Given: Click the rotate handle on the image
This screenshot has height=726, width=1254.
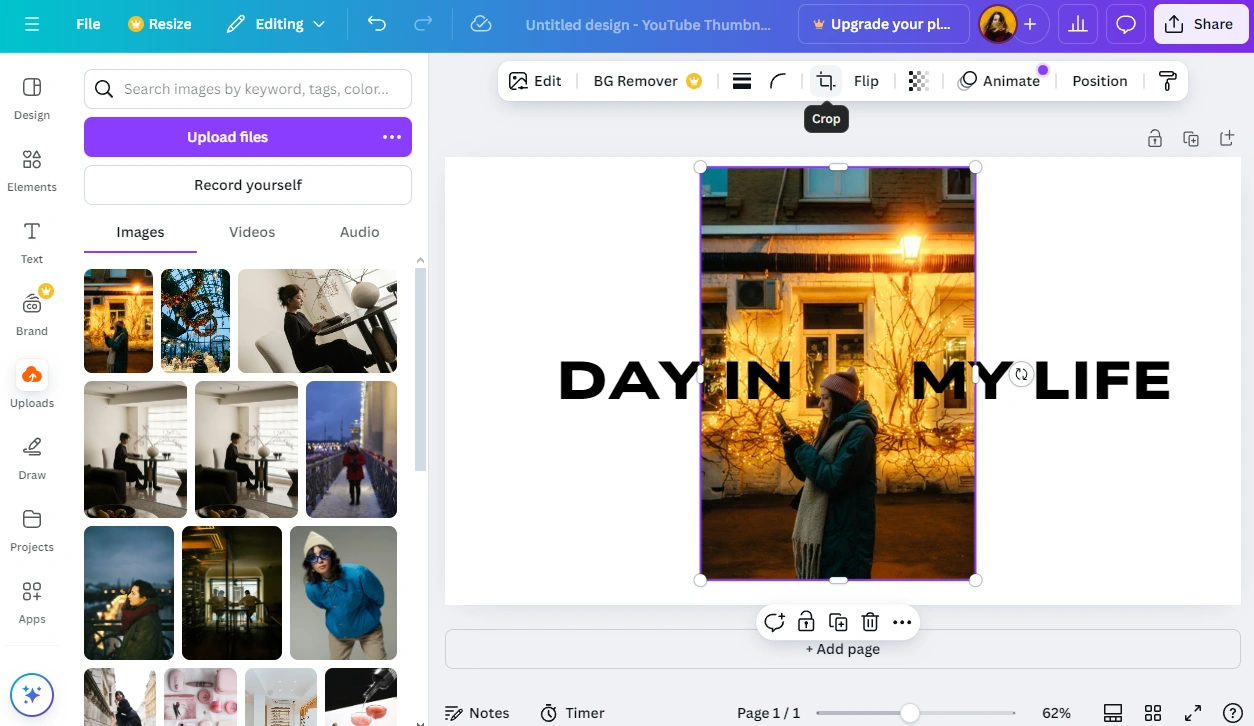Looking at the screenshot, I should tap(1021, 375).
